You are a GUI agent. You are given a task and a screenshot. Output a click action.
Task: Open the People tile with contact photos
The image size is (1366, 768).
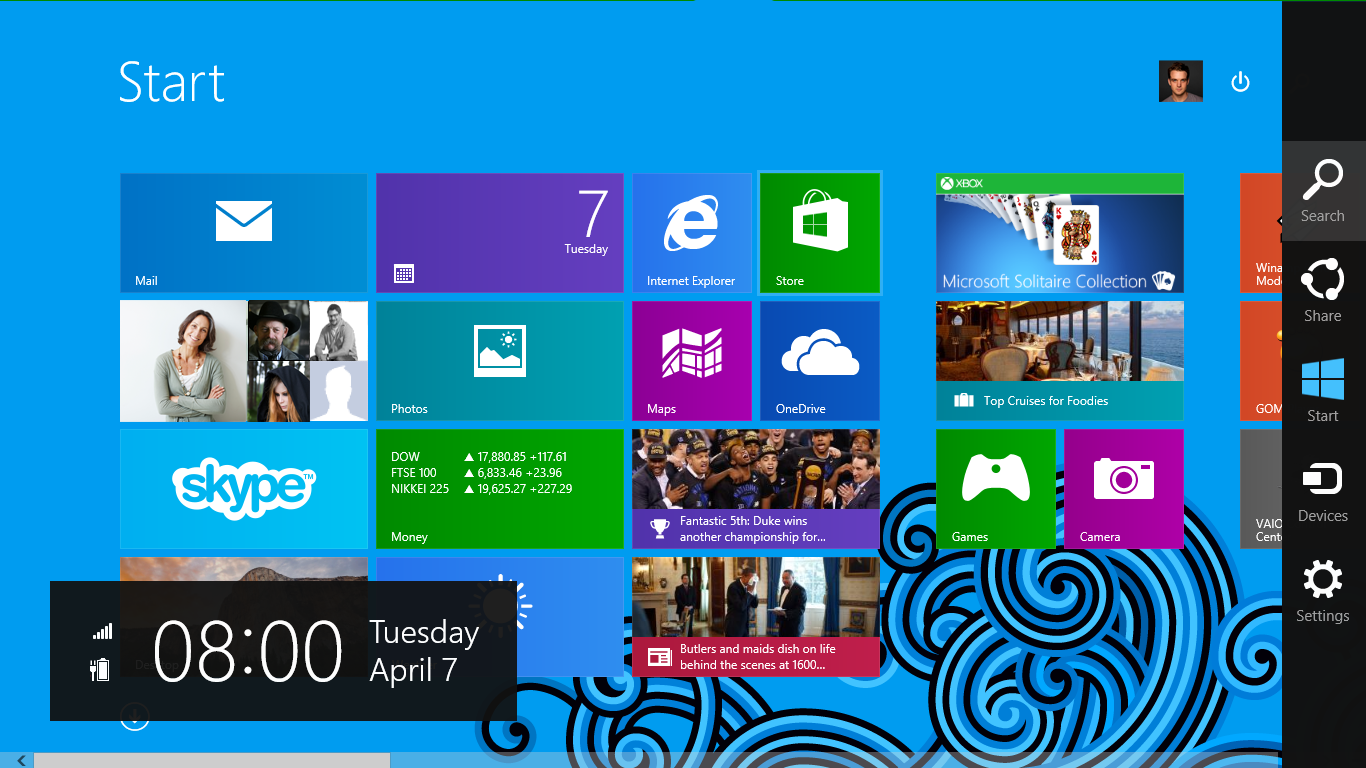pyautogui.click(x=244, y=361)
